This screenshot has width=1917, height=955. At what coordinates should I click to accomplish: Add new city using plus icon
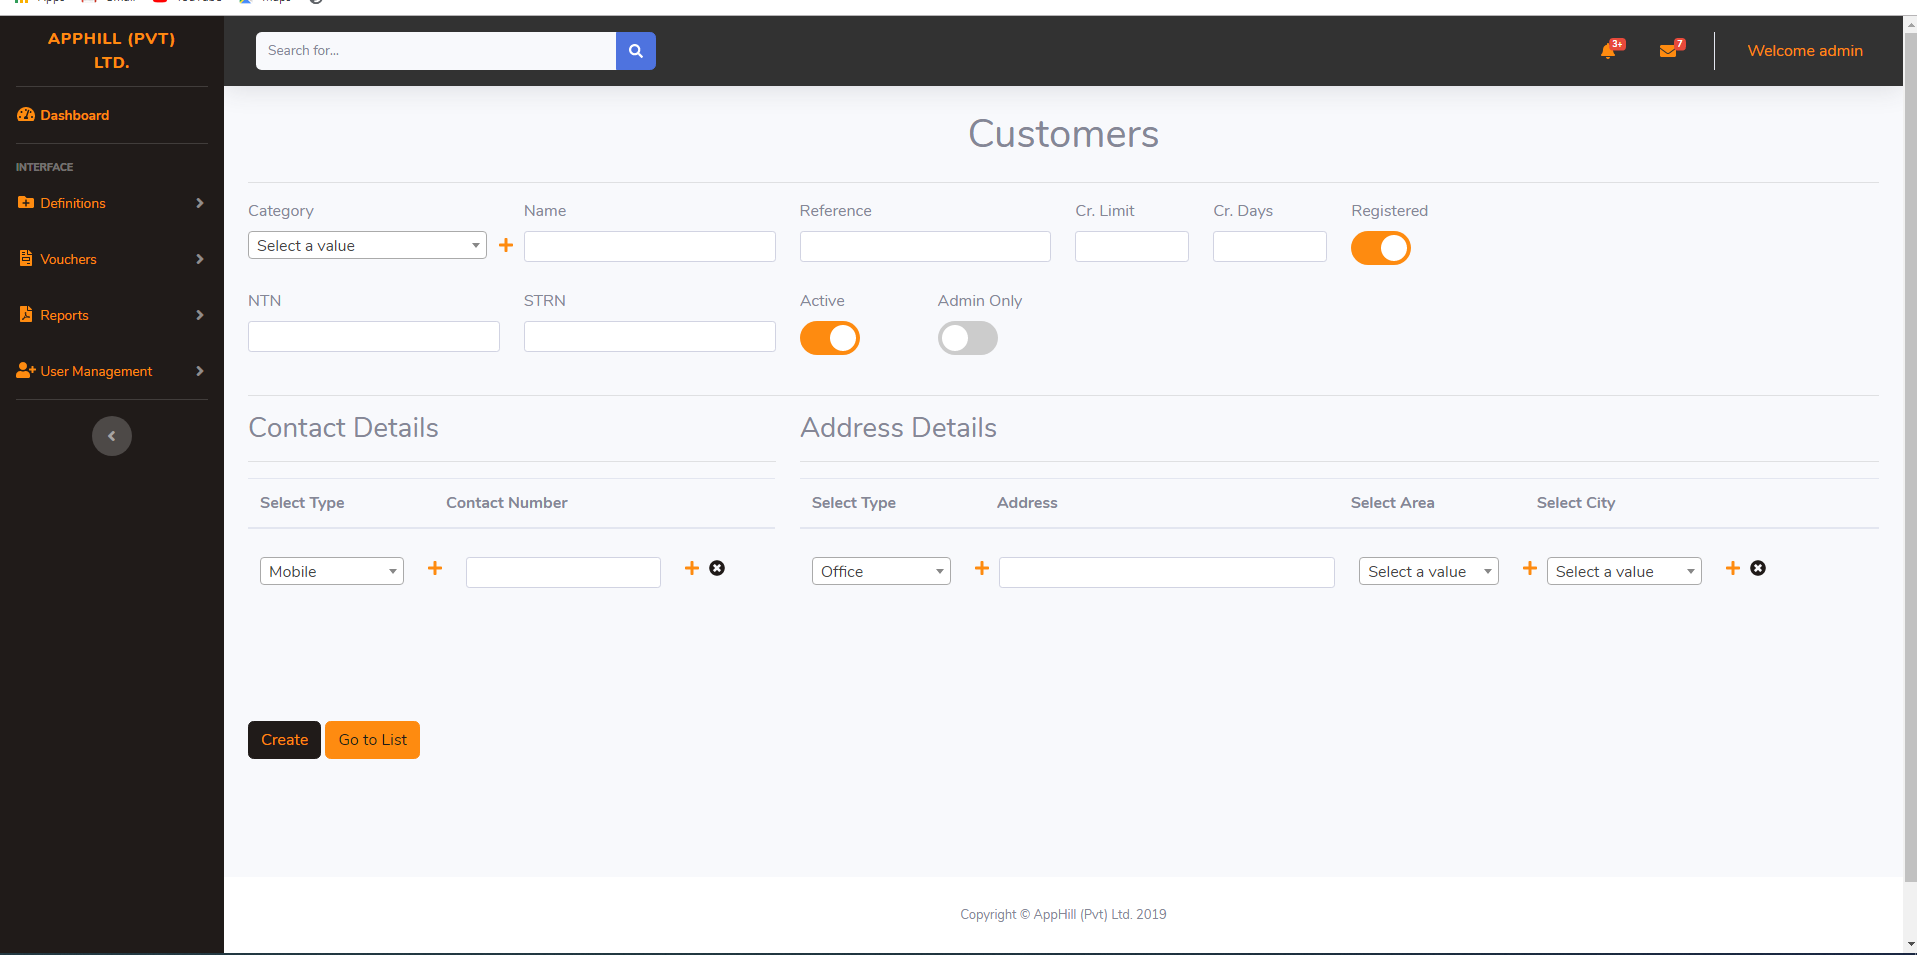point(1733,568)
